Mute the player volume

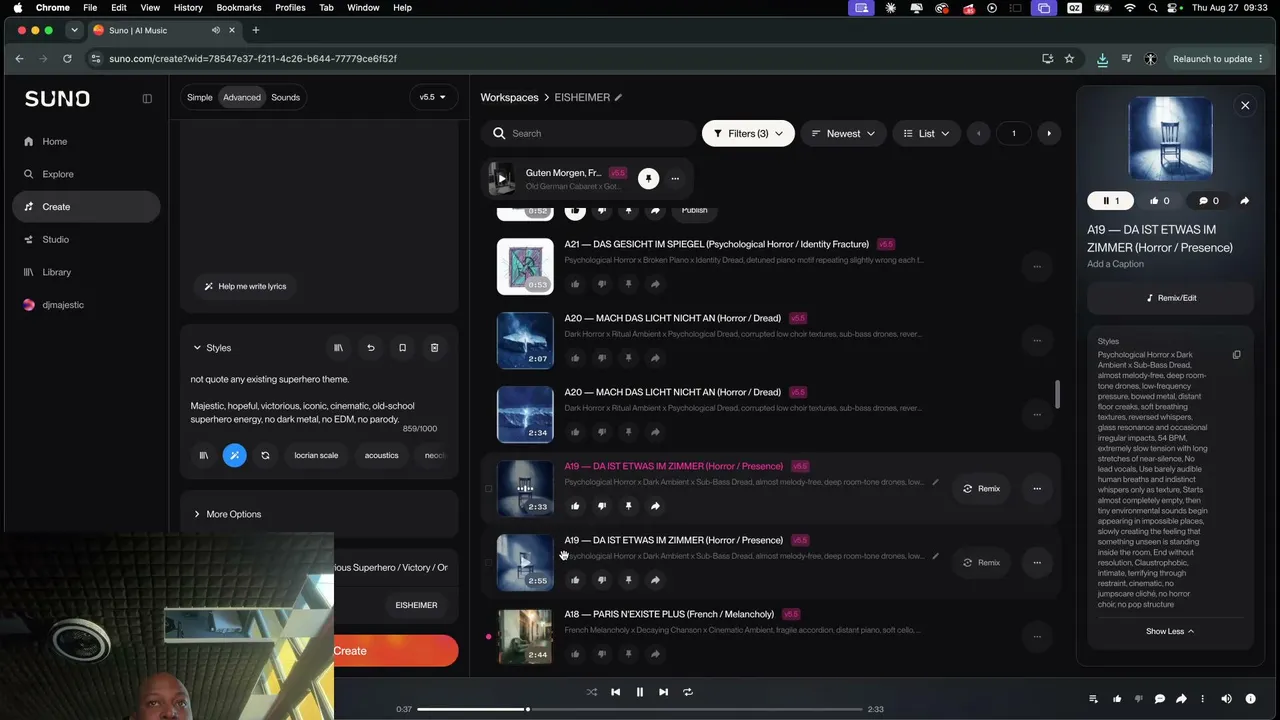click(1226, 699)
